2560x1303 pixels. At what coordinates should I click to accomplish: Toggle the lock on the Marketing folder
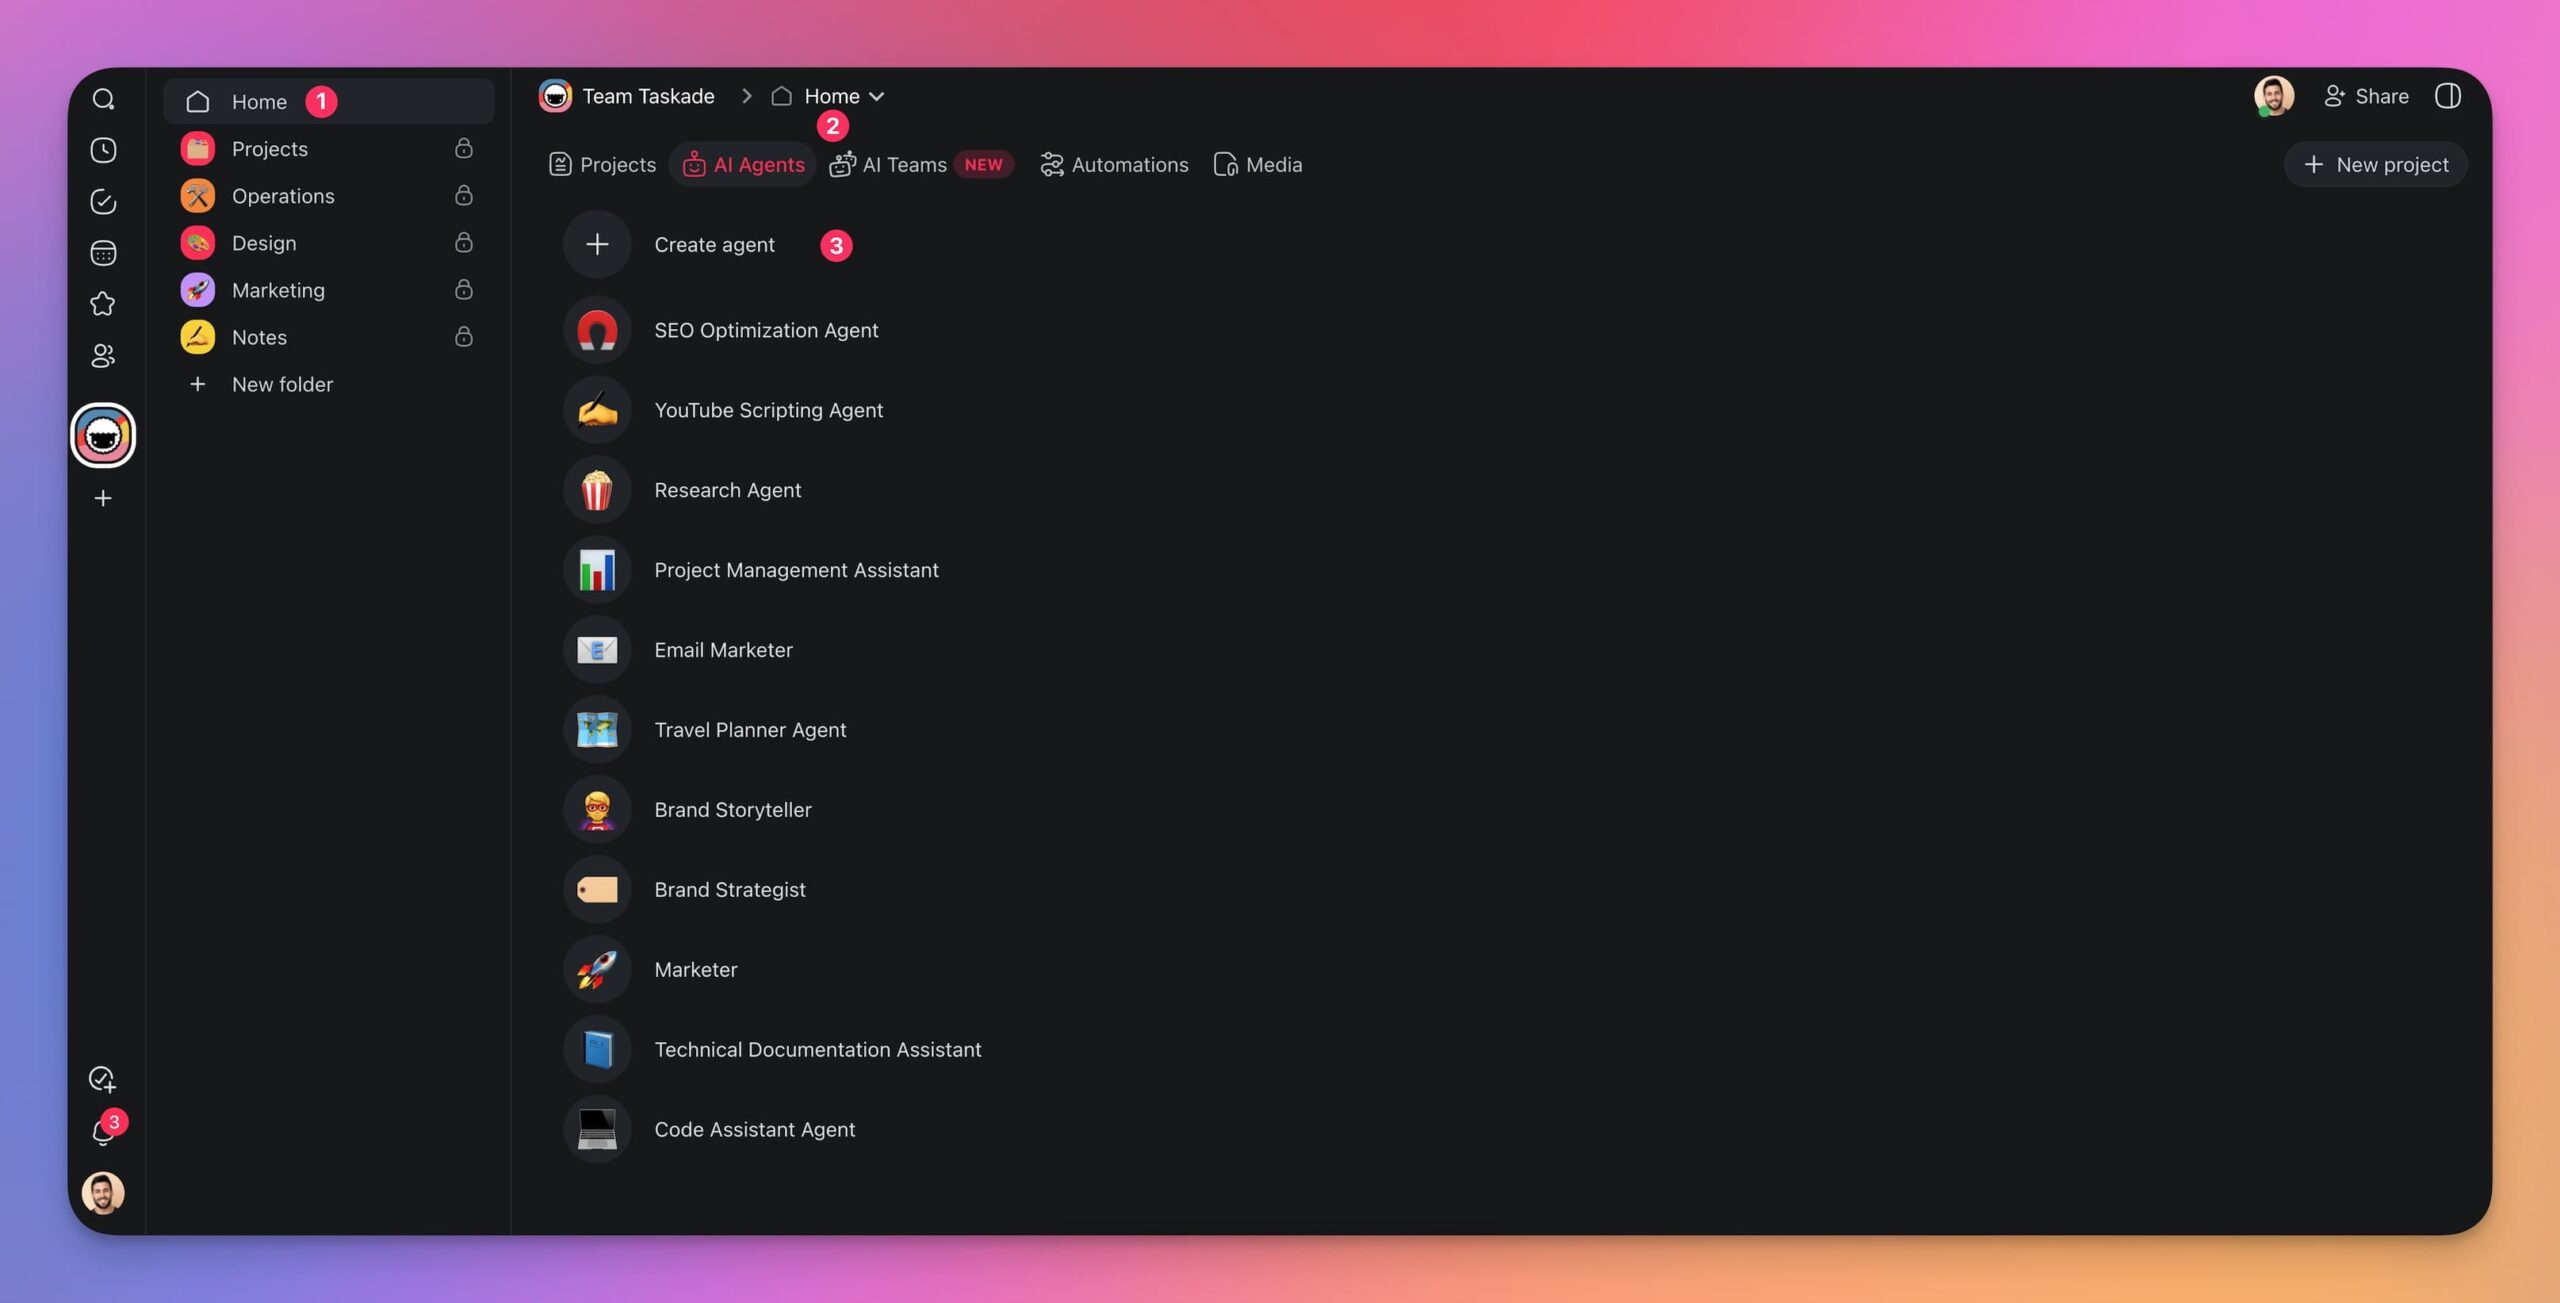[x=463, y=290]
